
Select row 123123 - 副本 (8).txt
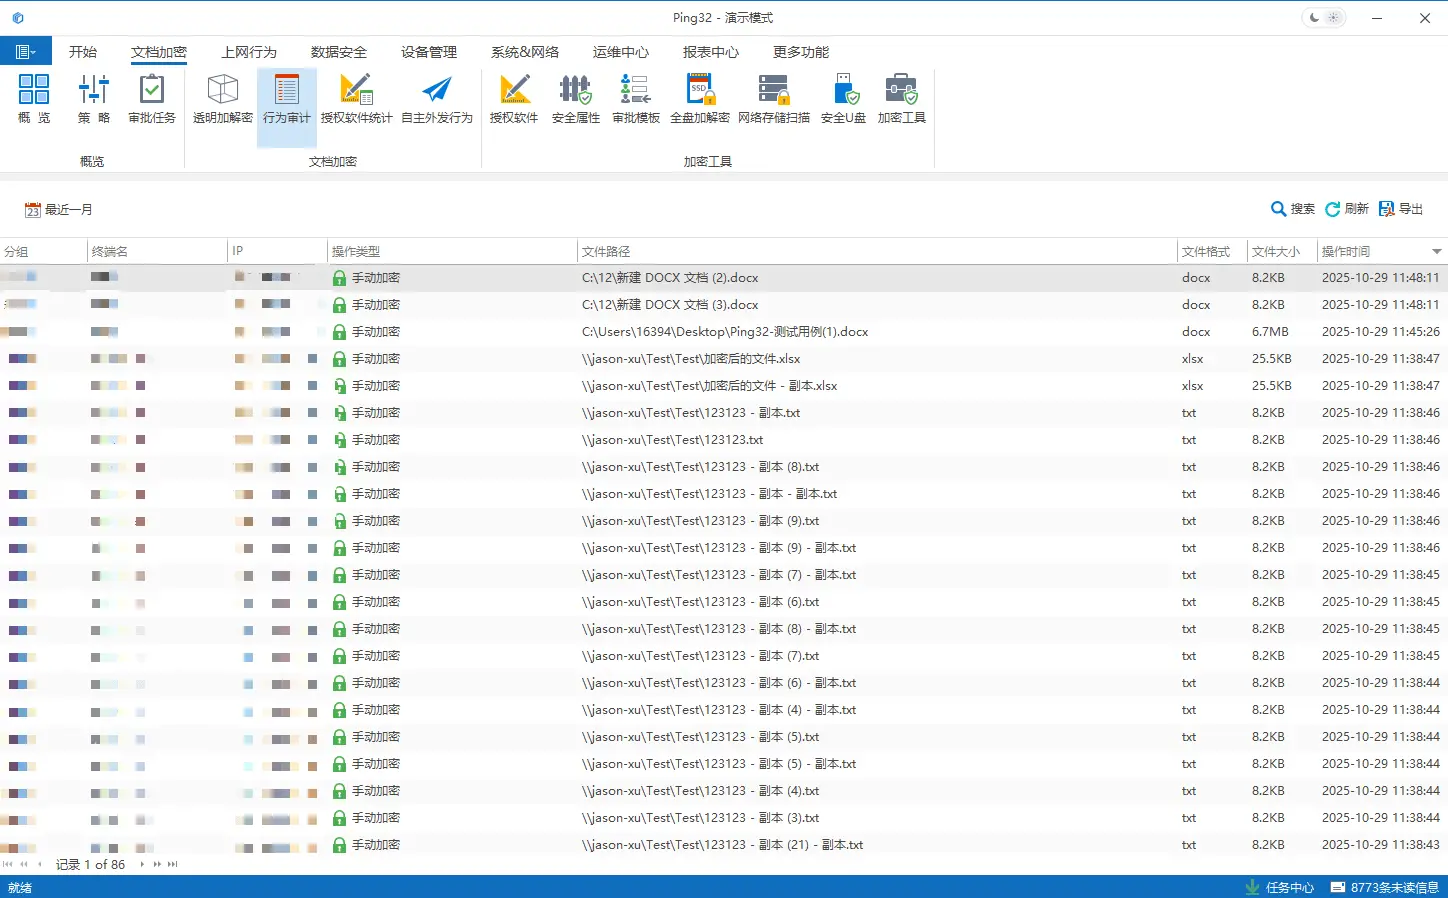(x=724, y=467)
